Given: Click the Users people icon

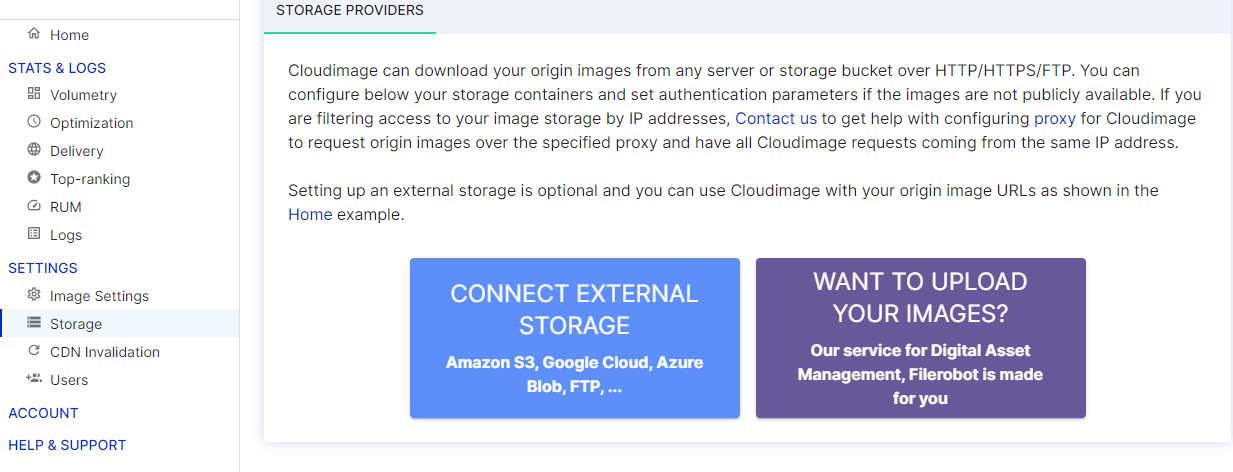Looking at the screenshot, I should (x=35, y=379).
